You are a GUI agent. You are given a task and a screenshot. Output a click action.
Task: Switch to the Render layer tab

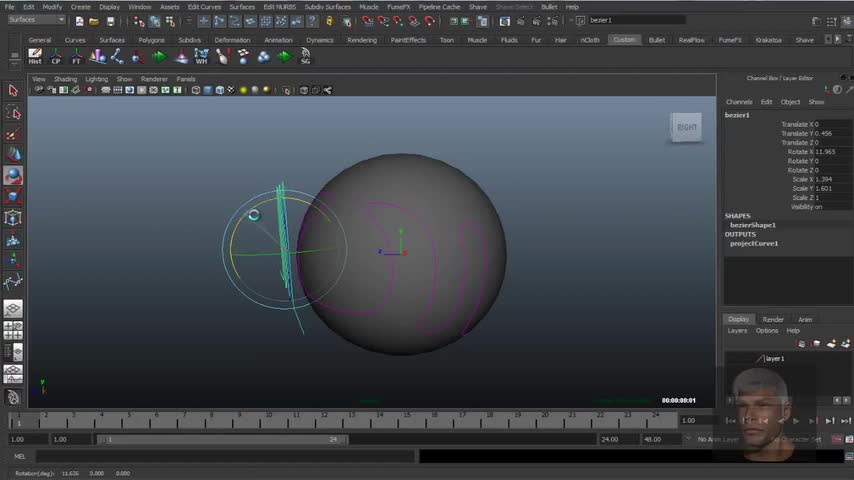click(x=773, y=319)
